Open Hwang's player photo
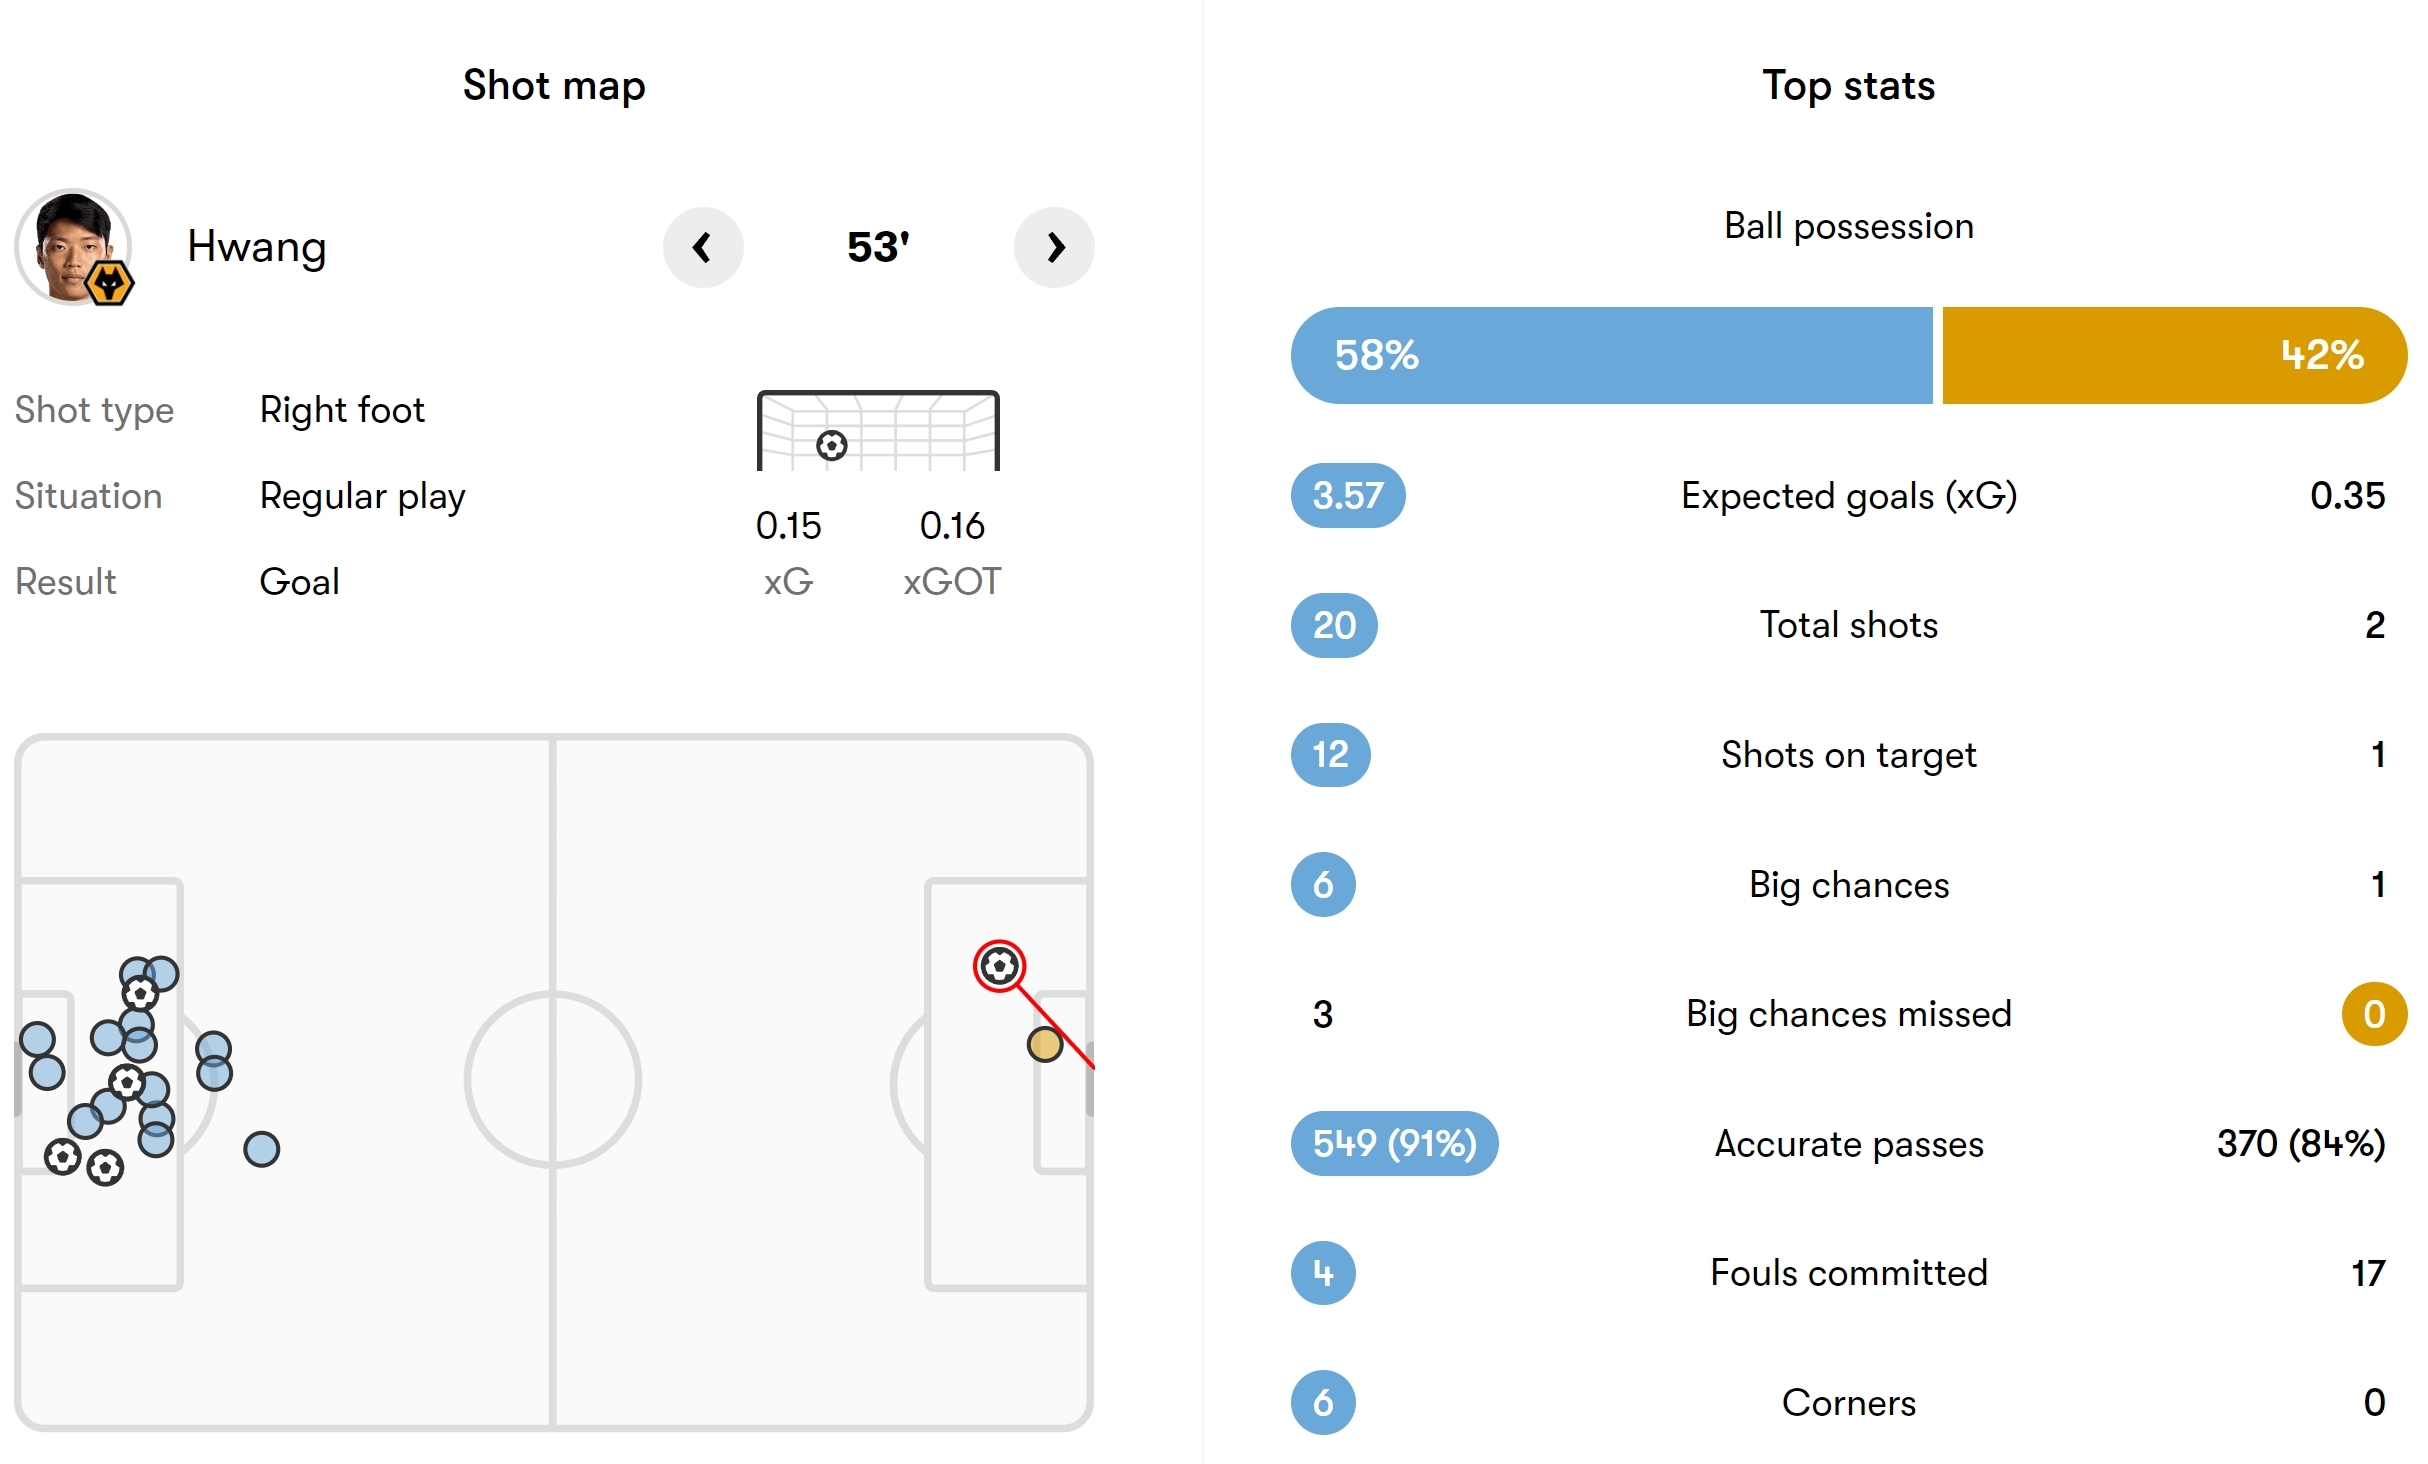 tap(73, 246)
